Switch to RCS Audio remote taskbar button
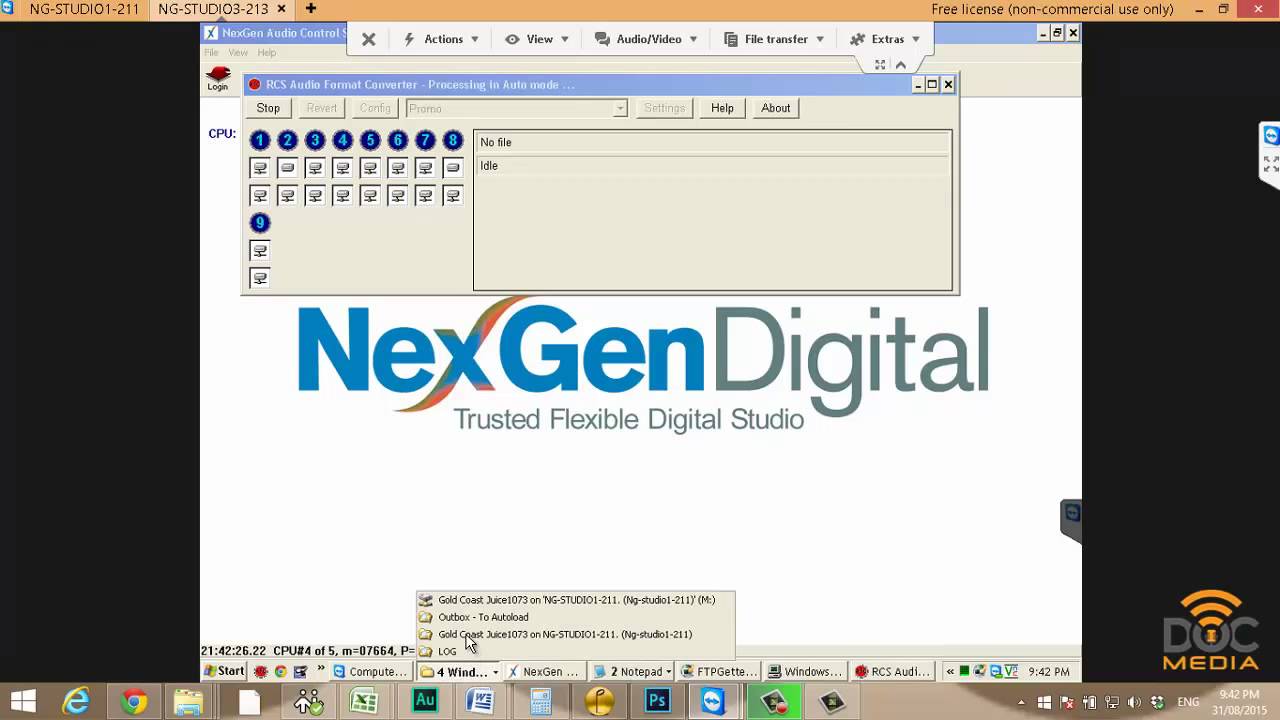Viewport: 1280px width, 720px height. click(893, 672)
